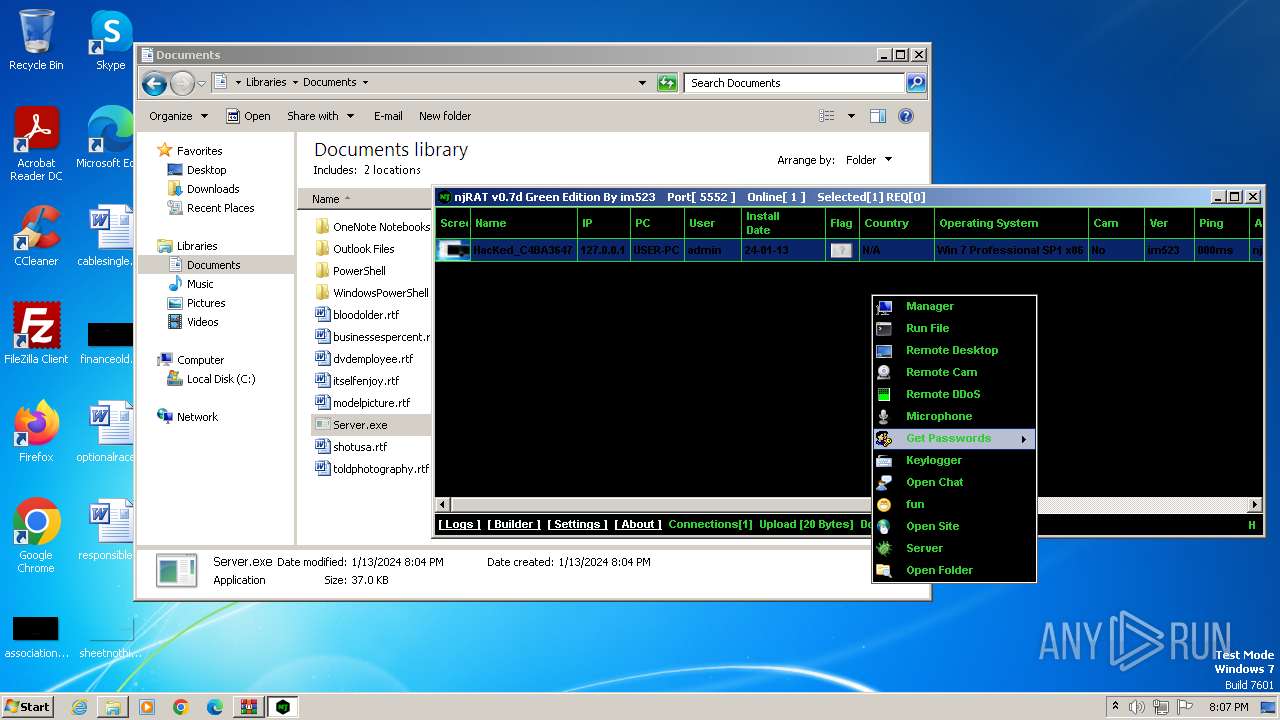
Task: Choose Remote Desktop menu entry
Action: pyautogui.click(x=954, y=350)
